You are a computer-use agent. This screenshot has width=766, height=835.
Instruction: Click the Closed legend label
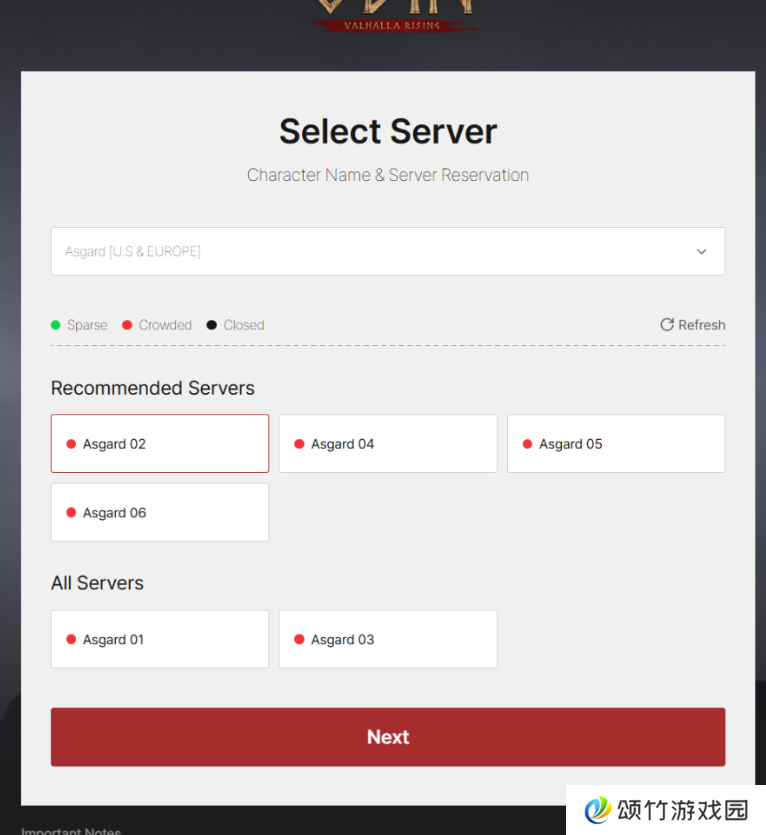click(x=244, y=325)
